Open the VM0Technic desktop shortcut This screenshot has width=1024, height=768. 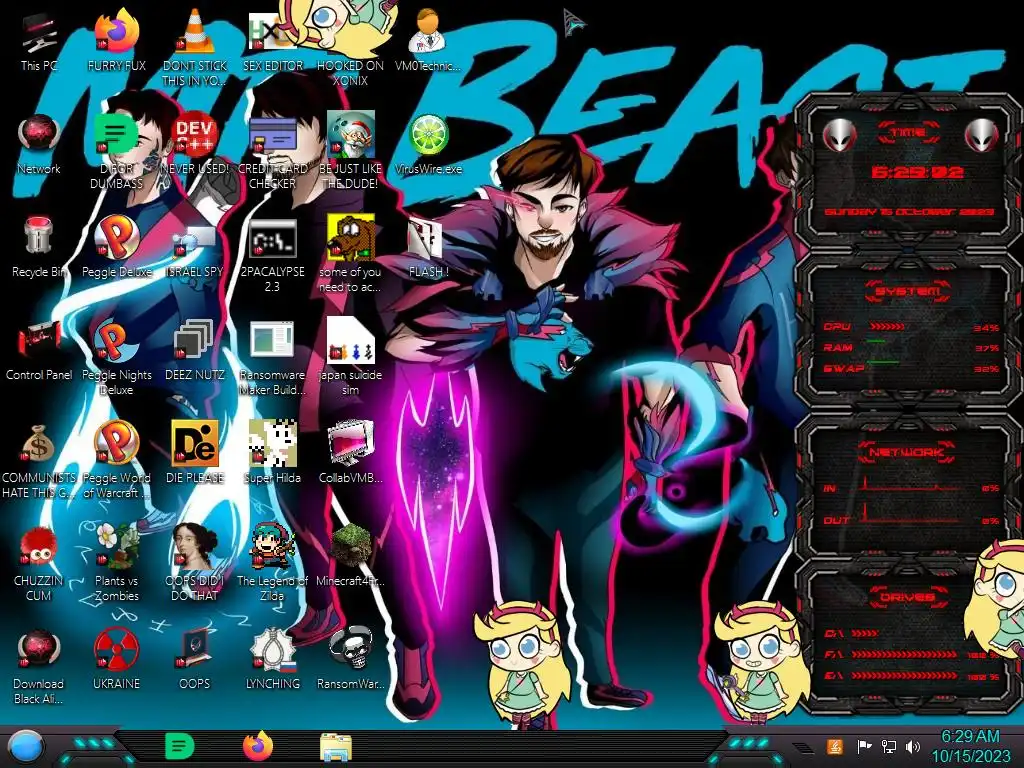click(428, 40)
